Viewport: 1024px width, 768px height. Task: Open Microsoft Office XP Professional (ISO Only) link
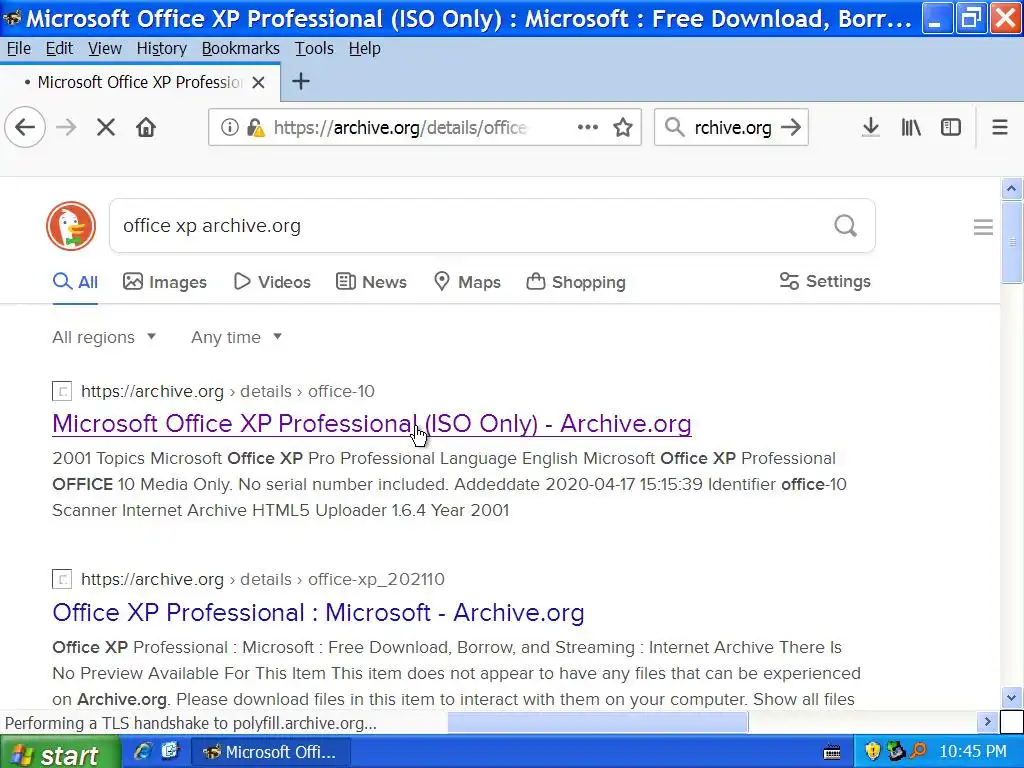point(372,423)
